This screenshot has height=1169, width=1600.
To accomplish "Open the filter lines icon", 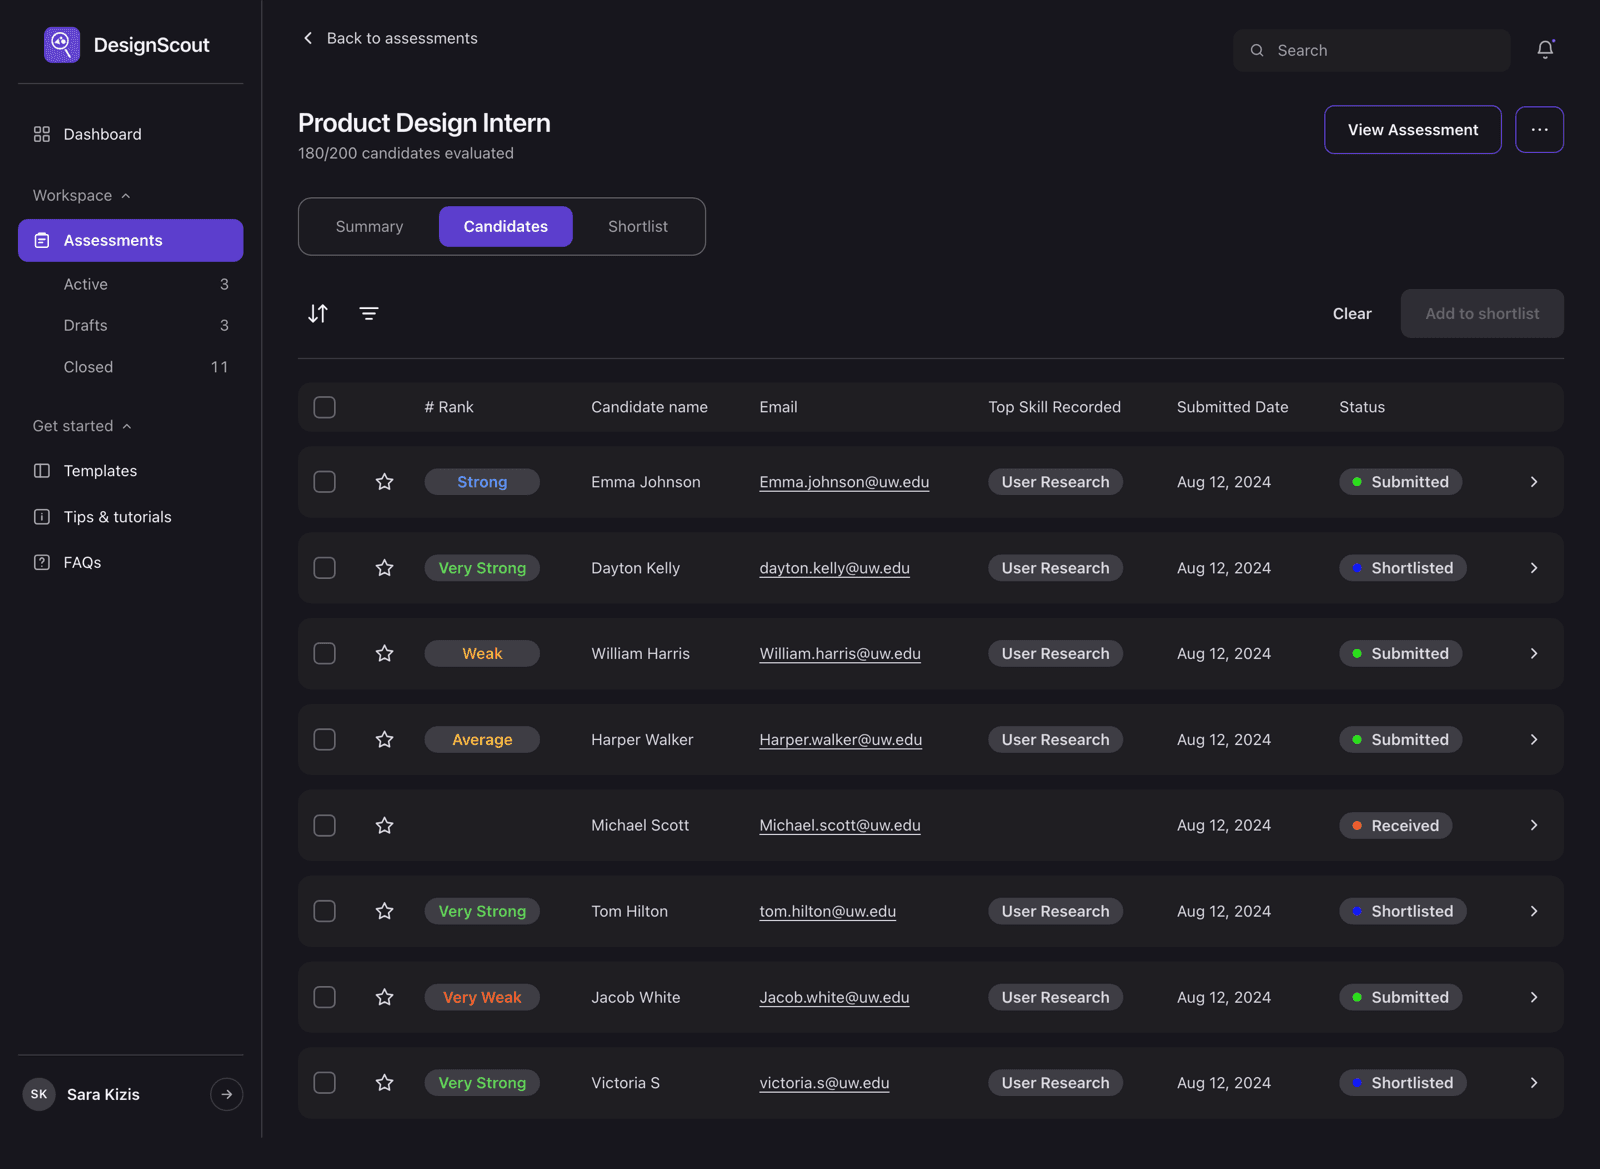I will click(369, 314).
